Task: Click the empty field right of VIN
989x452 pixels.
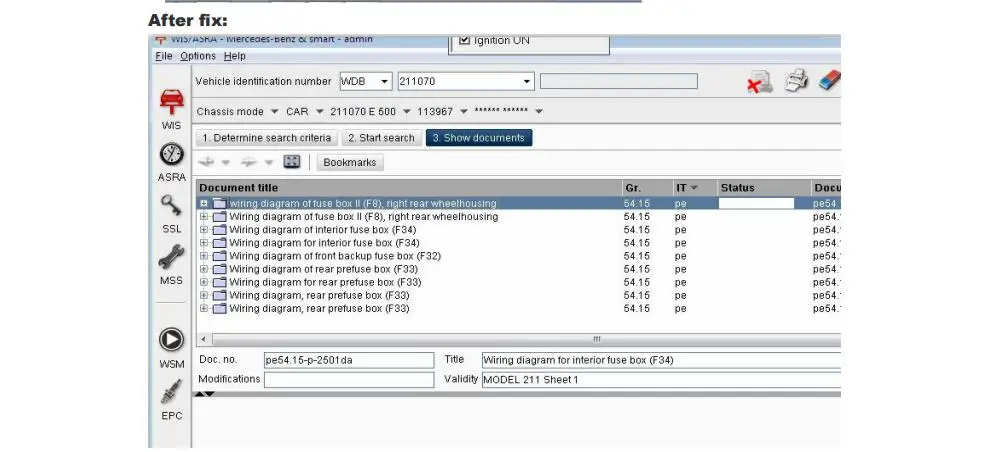Action: 619,81
